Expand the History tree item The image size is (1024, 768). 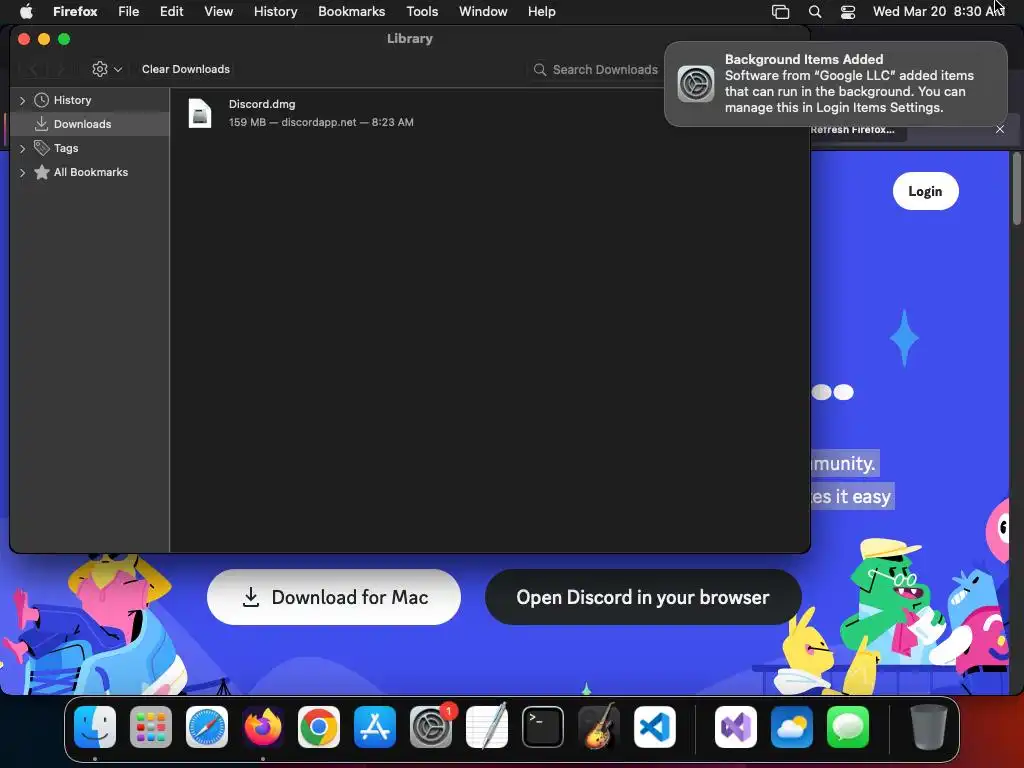[x=22, y=101]
